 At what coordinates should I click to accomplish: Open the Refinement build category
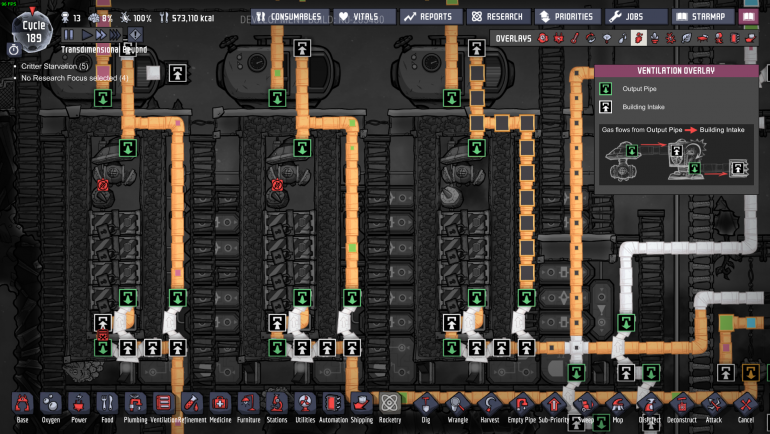click(x=192, y=408)
